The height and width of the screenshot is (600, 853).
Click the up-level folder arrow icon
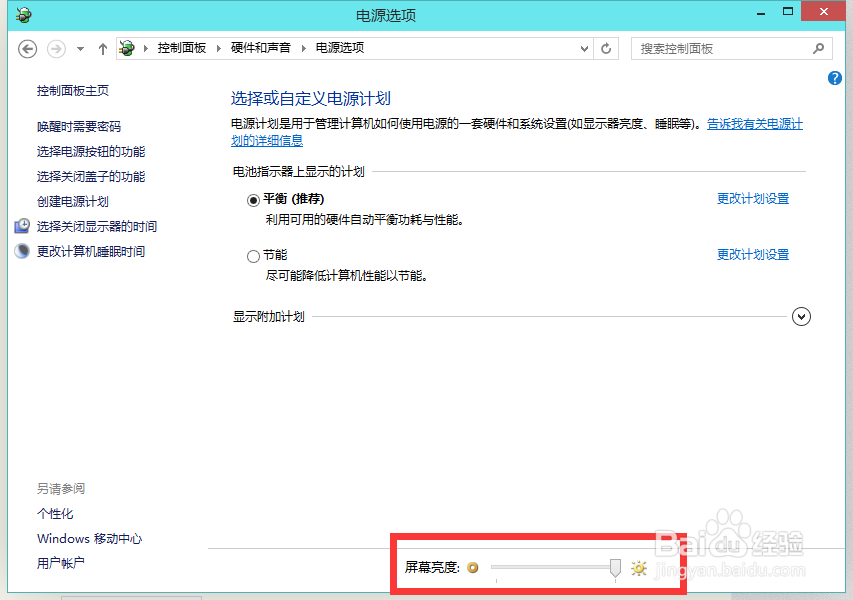(102, 48)
